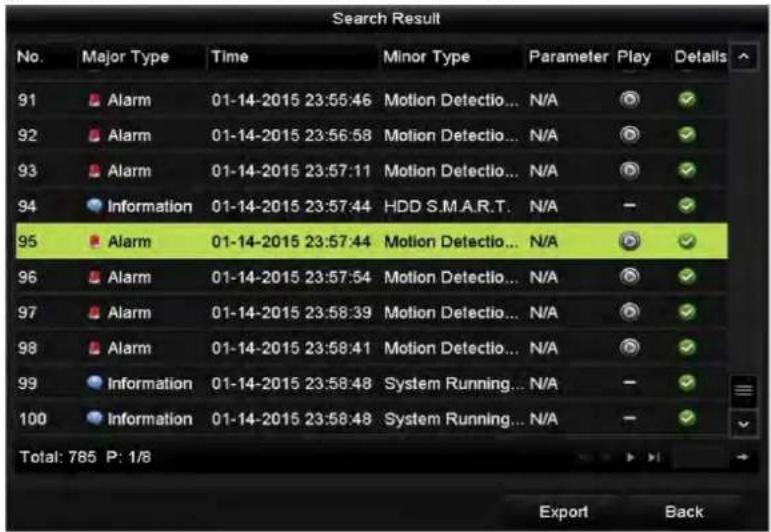Viewport: 771px width, 532px height.
Task: Click the blue information icon in row 99
Action: tap(94, 383)
